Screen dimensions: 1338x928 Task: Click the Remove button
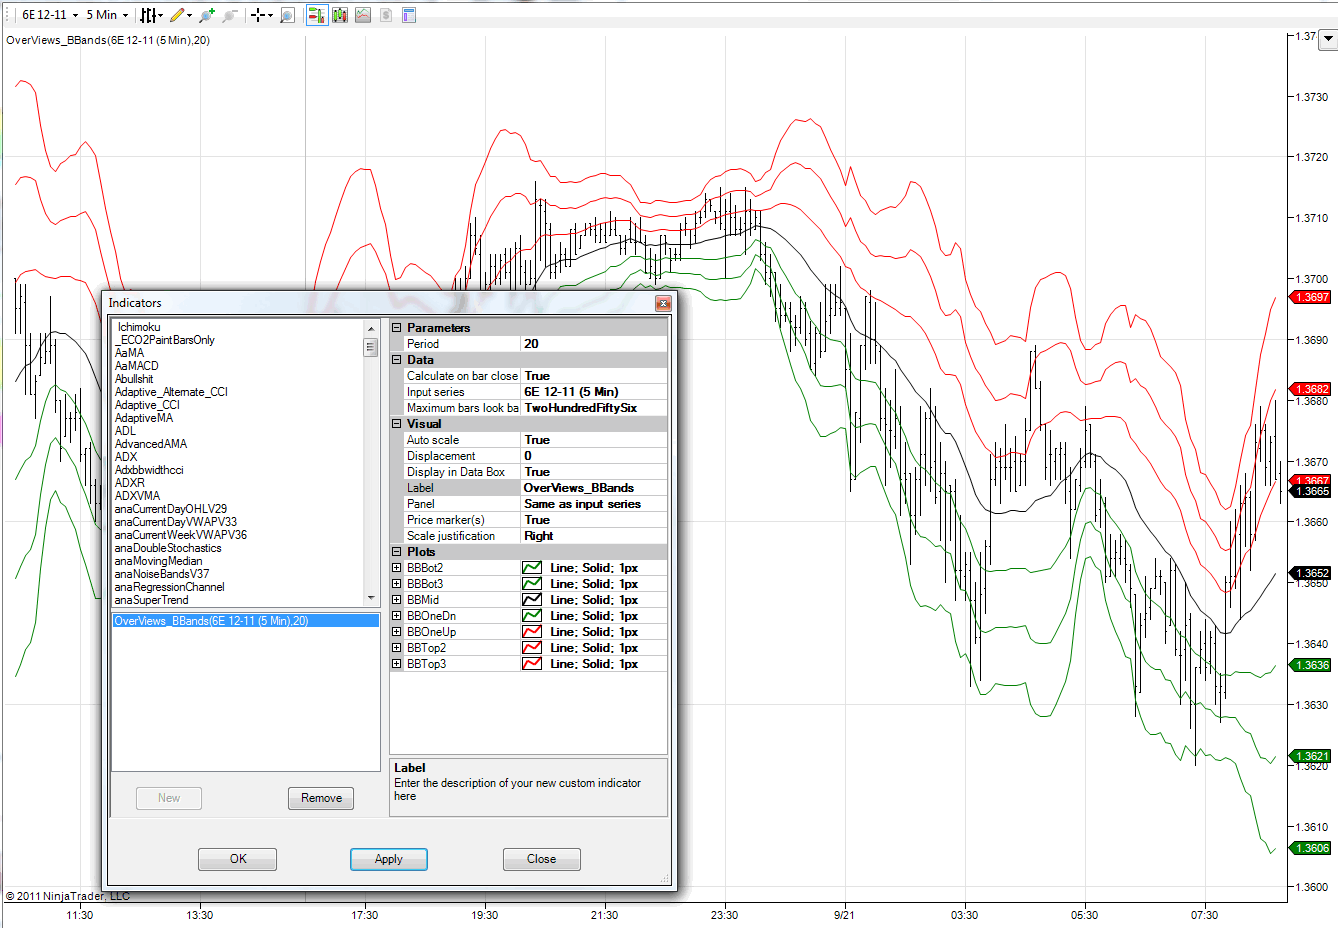click(321, 798)
